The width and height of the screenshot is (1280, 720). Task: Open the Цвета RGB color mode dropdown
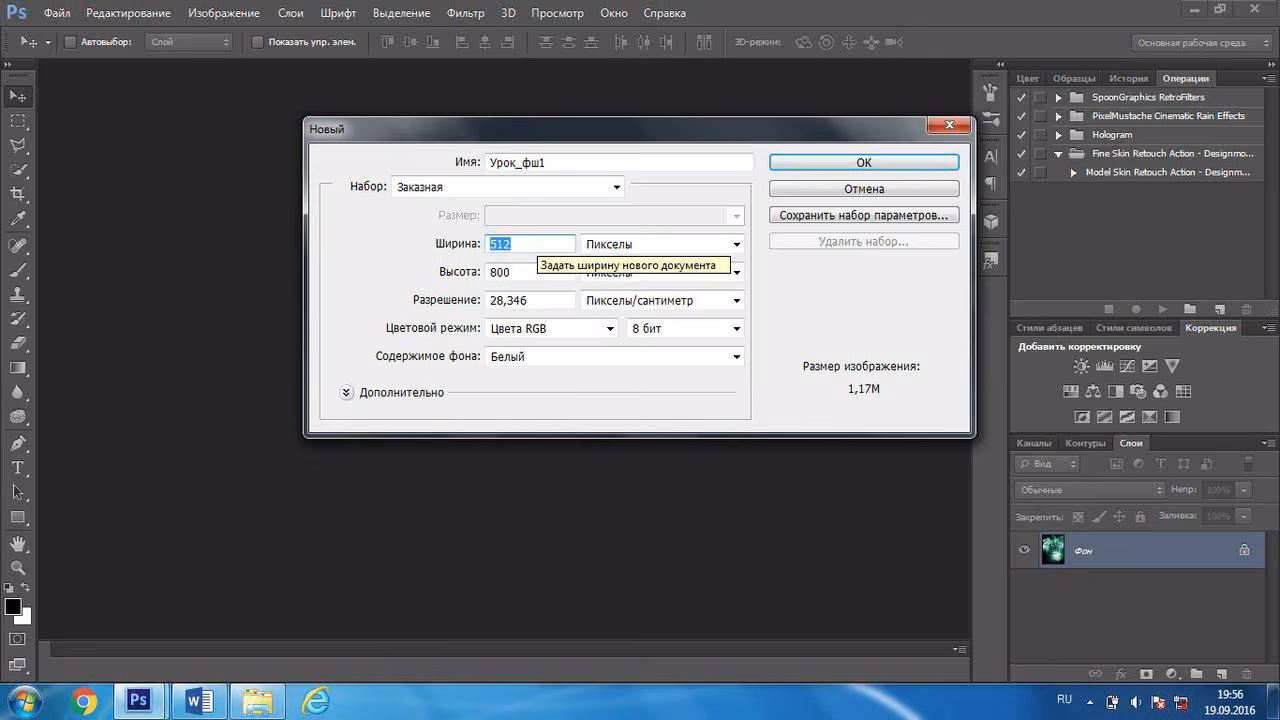click(551, 328)
